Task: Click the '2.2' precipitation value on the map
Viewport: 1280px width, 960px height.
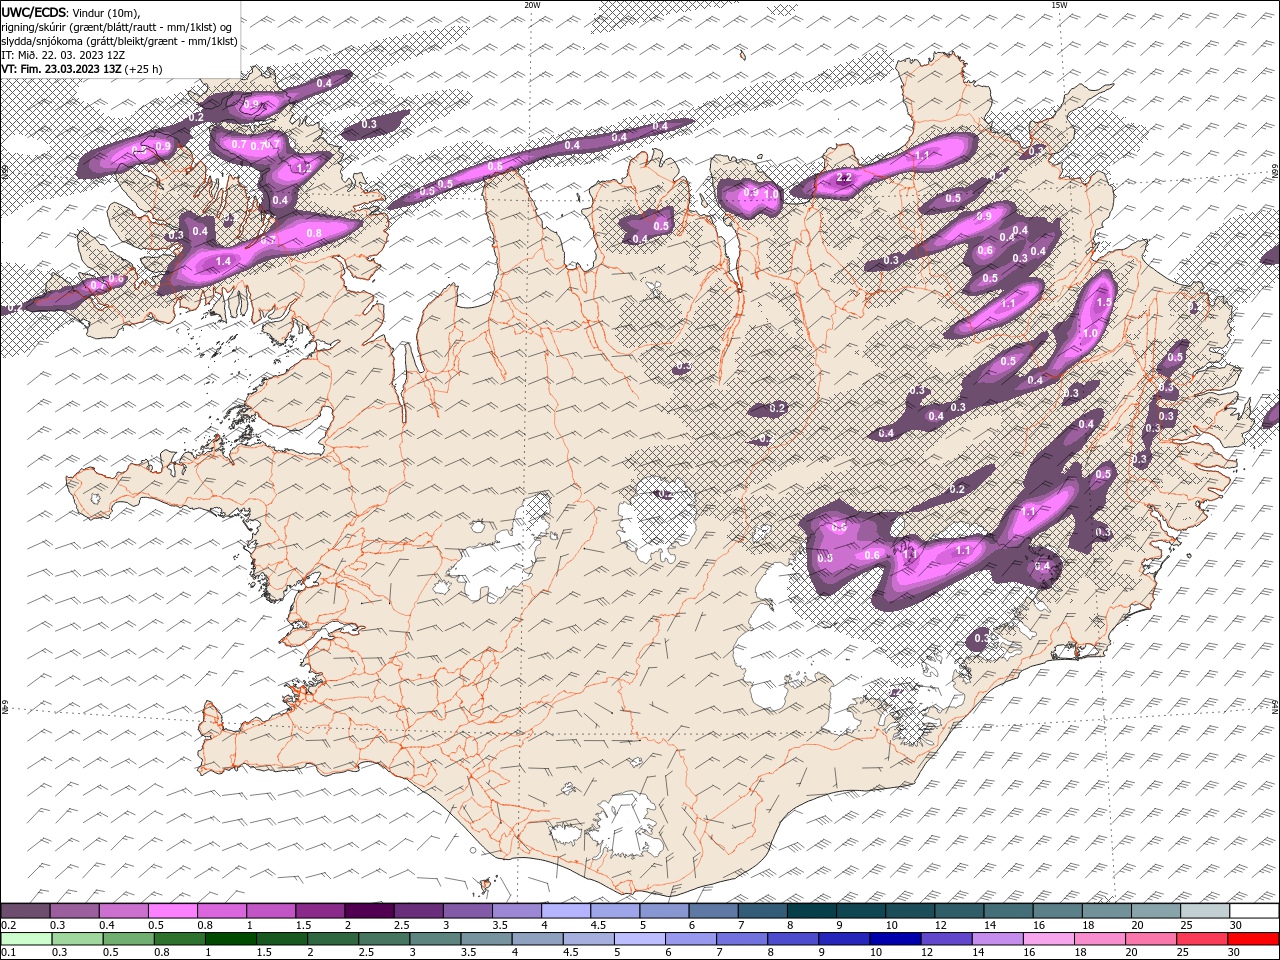Action: coord(843,179)
